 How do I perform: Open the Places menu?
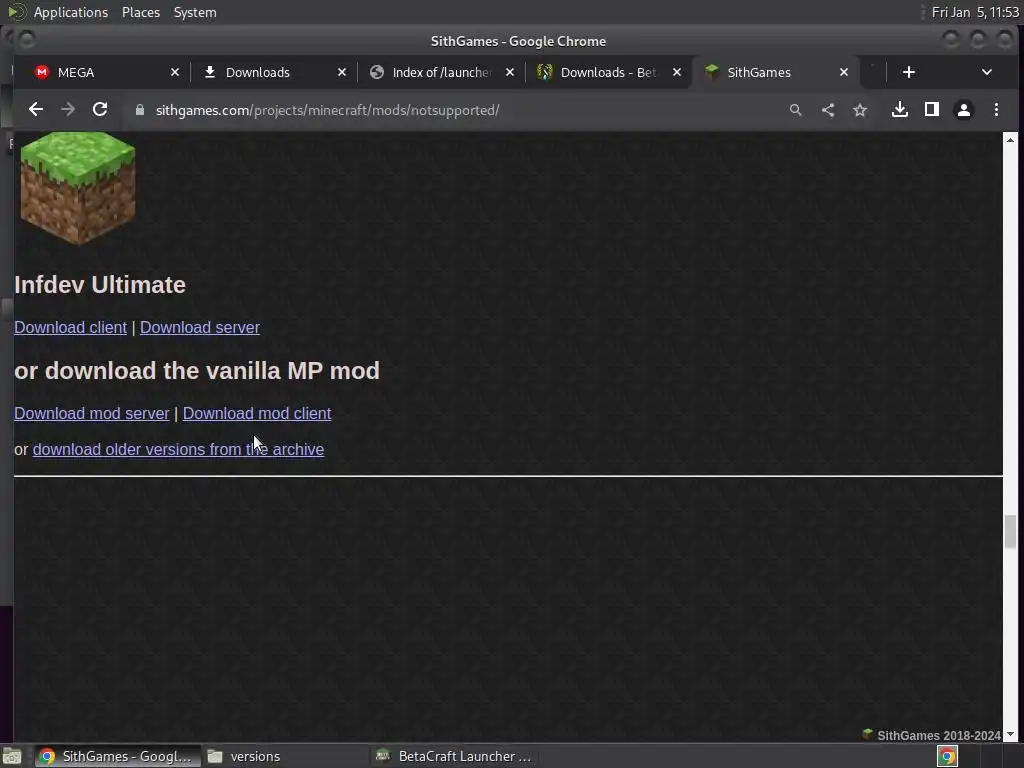(x=140, y=12)
